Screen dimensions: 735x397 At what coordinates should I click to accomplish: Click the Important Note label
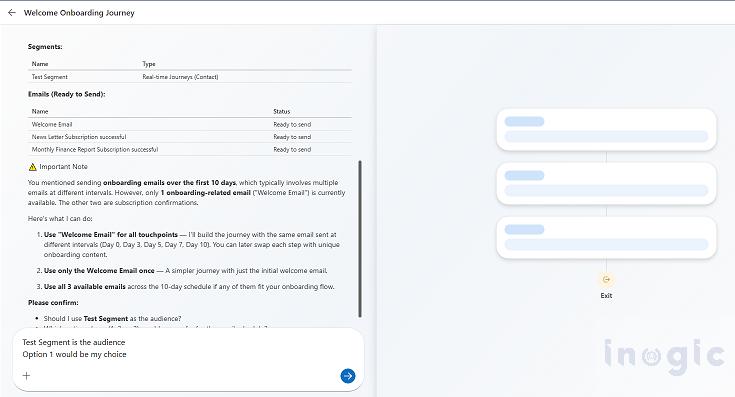coord(63,167)
